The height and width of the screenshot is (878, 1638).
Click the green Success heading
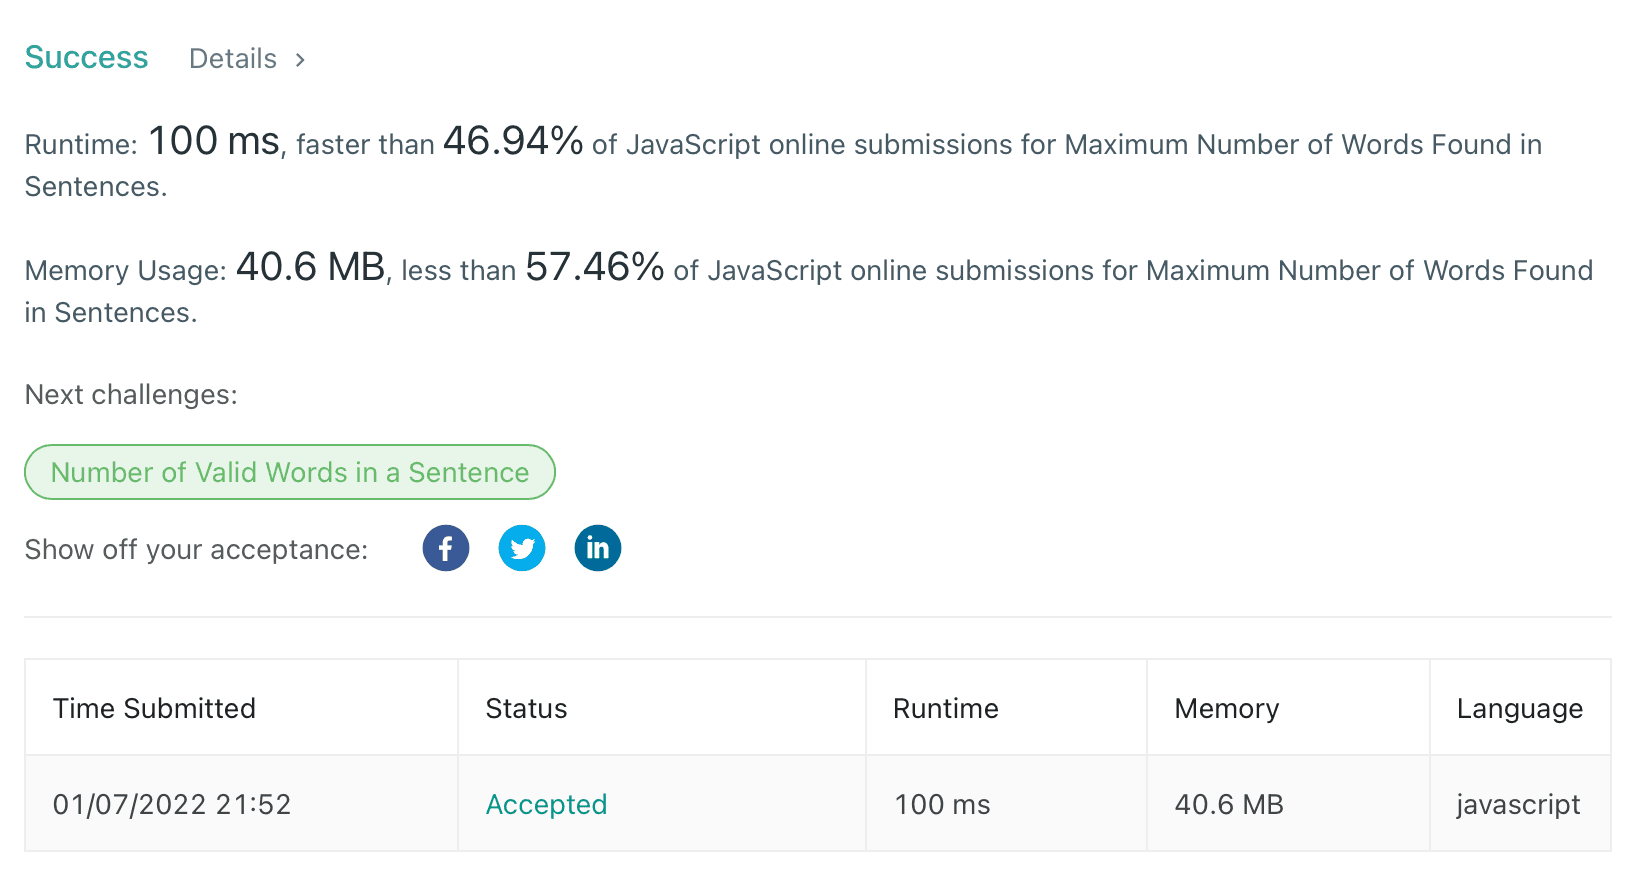click(86, 57)
